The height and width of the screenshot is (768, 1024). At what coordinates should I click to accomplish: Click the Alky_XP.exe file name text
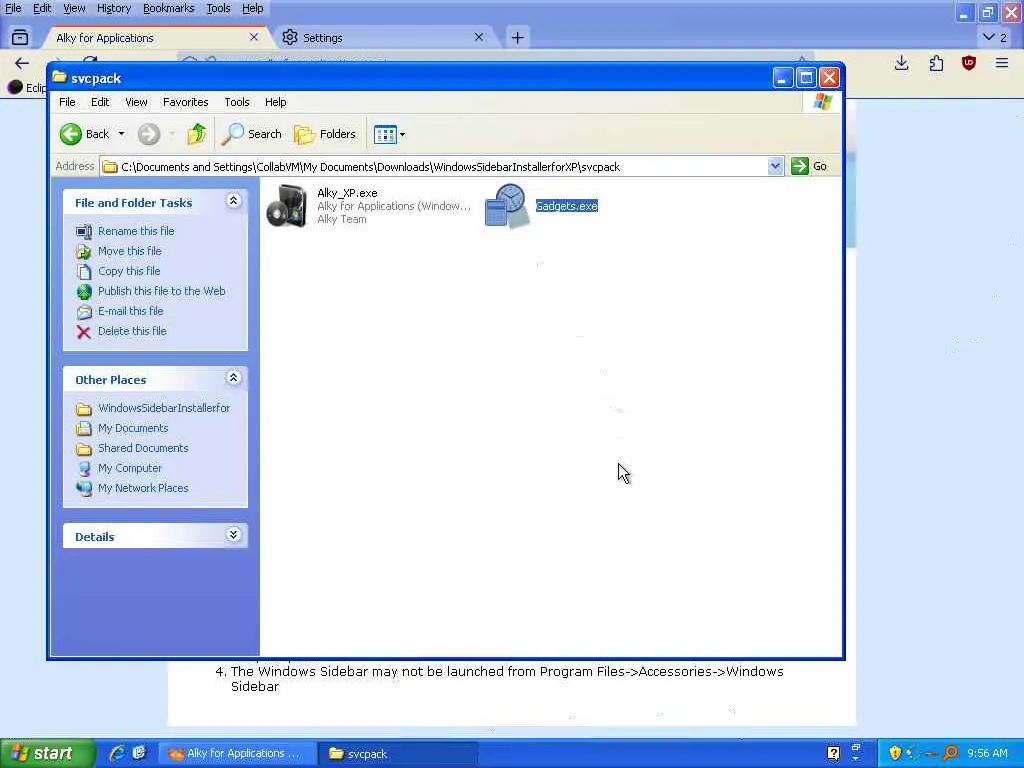pyautogui.click(x=347, y=193)
